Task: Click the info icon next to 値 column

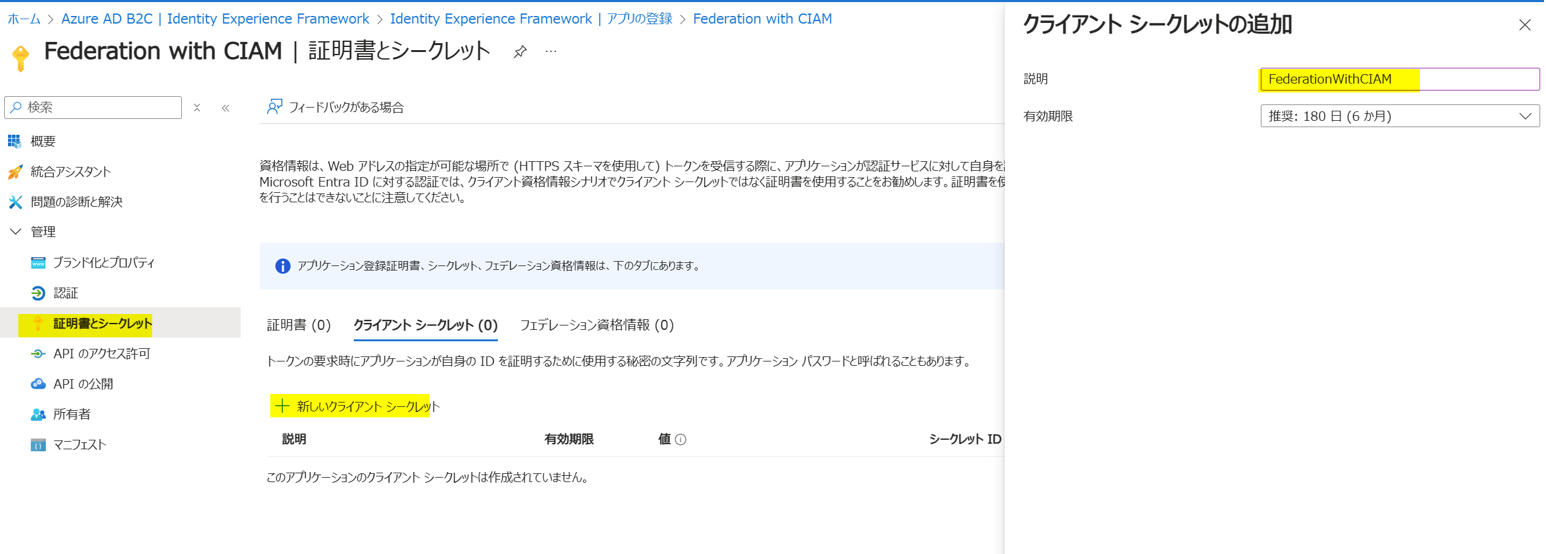Action: click(x=680, y=440)
